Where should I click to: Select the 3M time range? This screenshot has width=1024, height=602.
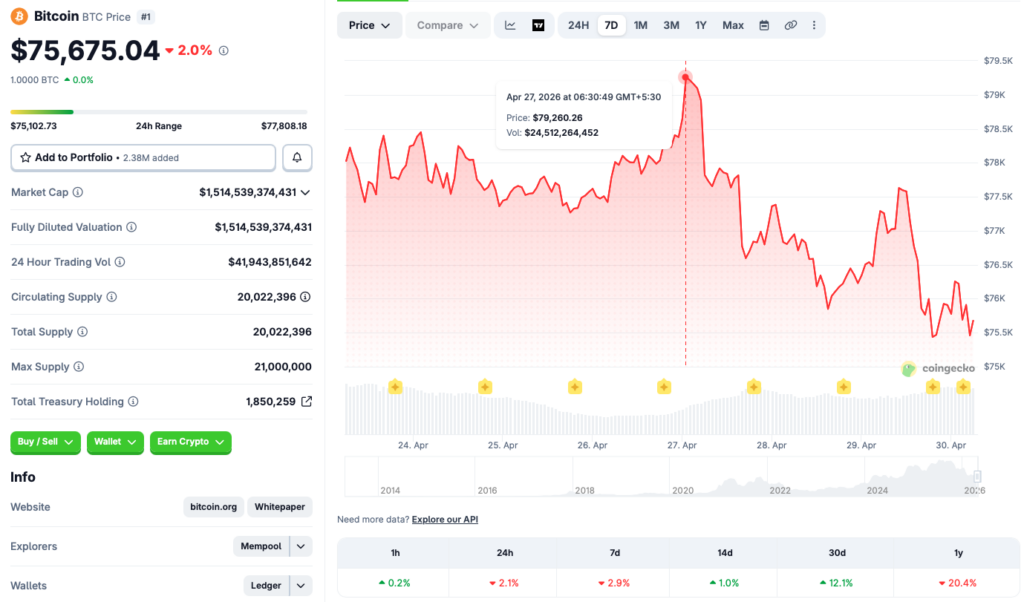click(x=671, y=25)
